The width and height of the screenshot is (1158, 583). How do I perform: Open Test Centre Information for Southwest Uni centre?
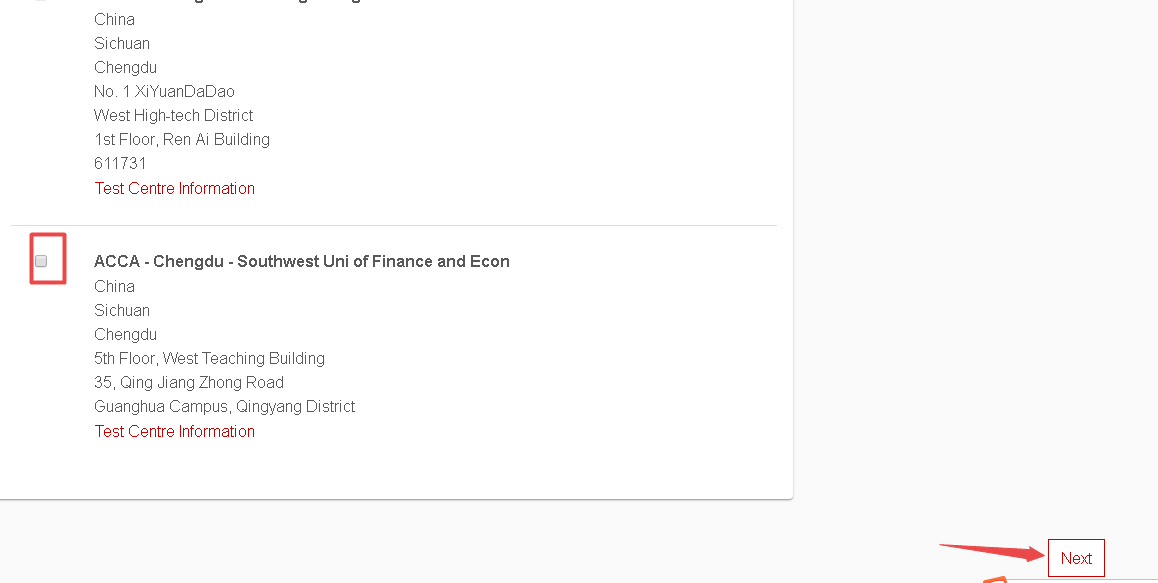(174, 431)
